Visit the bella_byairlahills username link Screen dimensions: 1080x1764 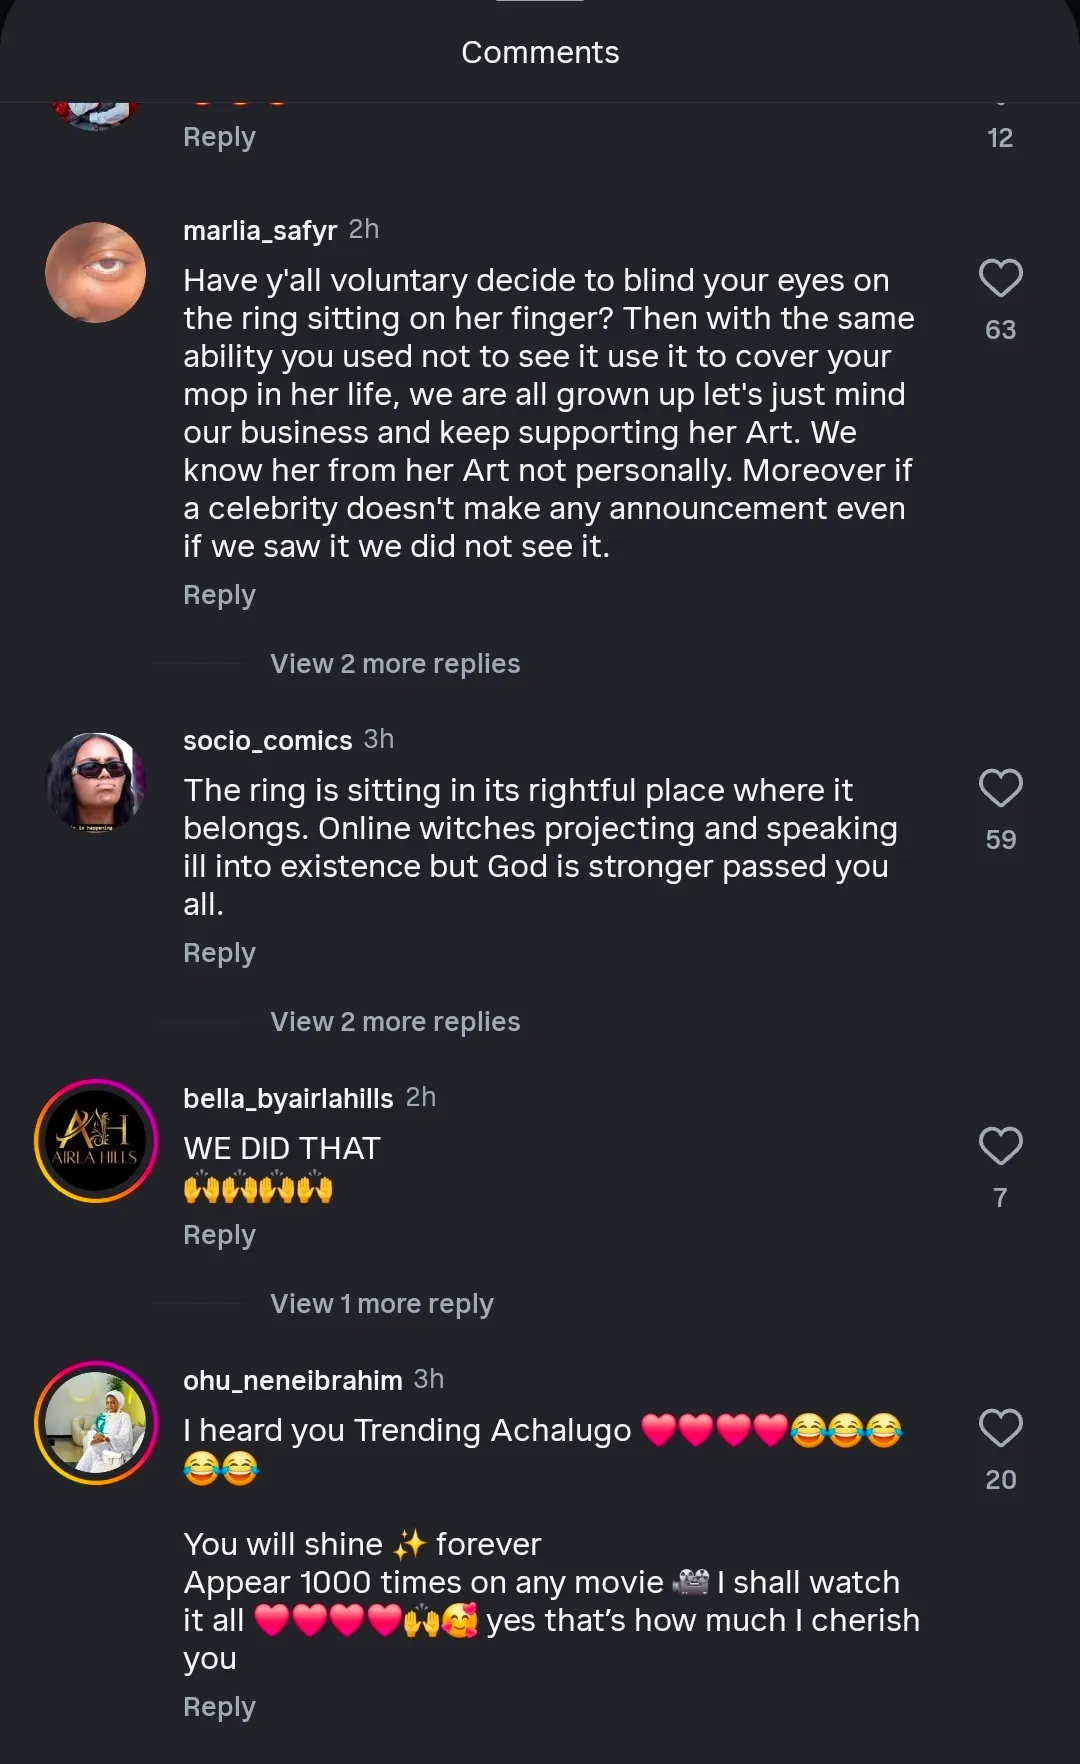pyautogui.click(x=288, y=1099)
